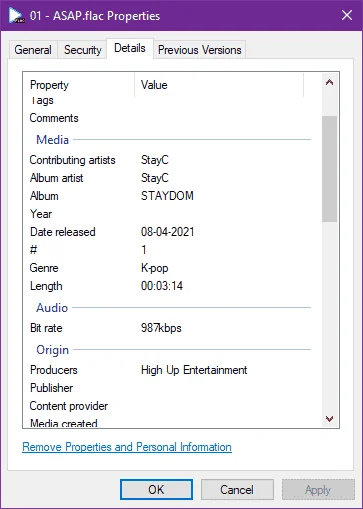363x509 pixels.
Task: Click the Bit rate property label
Action: click(46, 328)
